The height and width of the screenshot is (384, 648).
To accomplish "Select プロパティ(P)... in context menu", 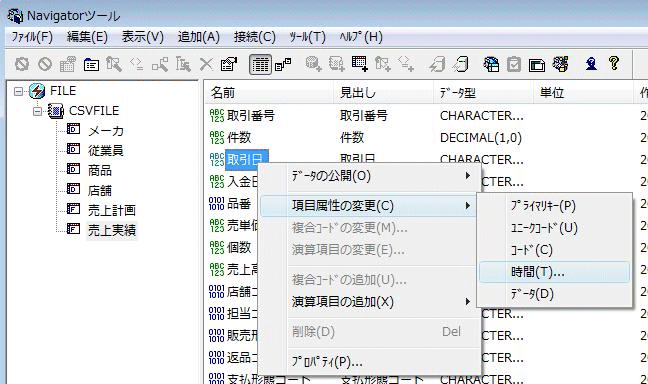I will coord(370,362).
